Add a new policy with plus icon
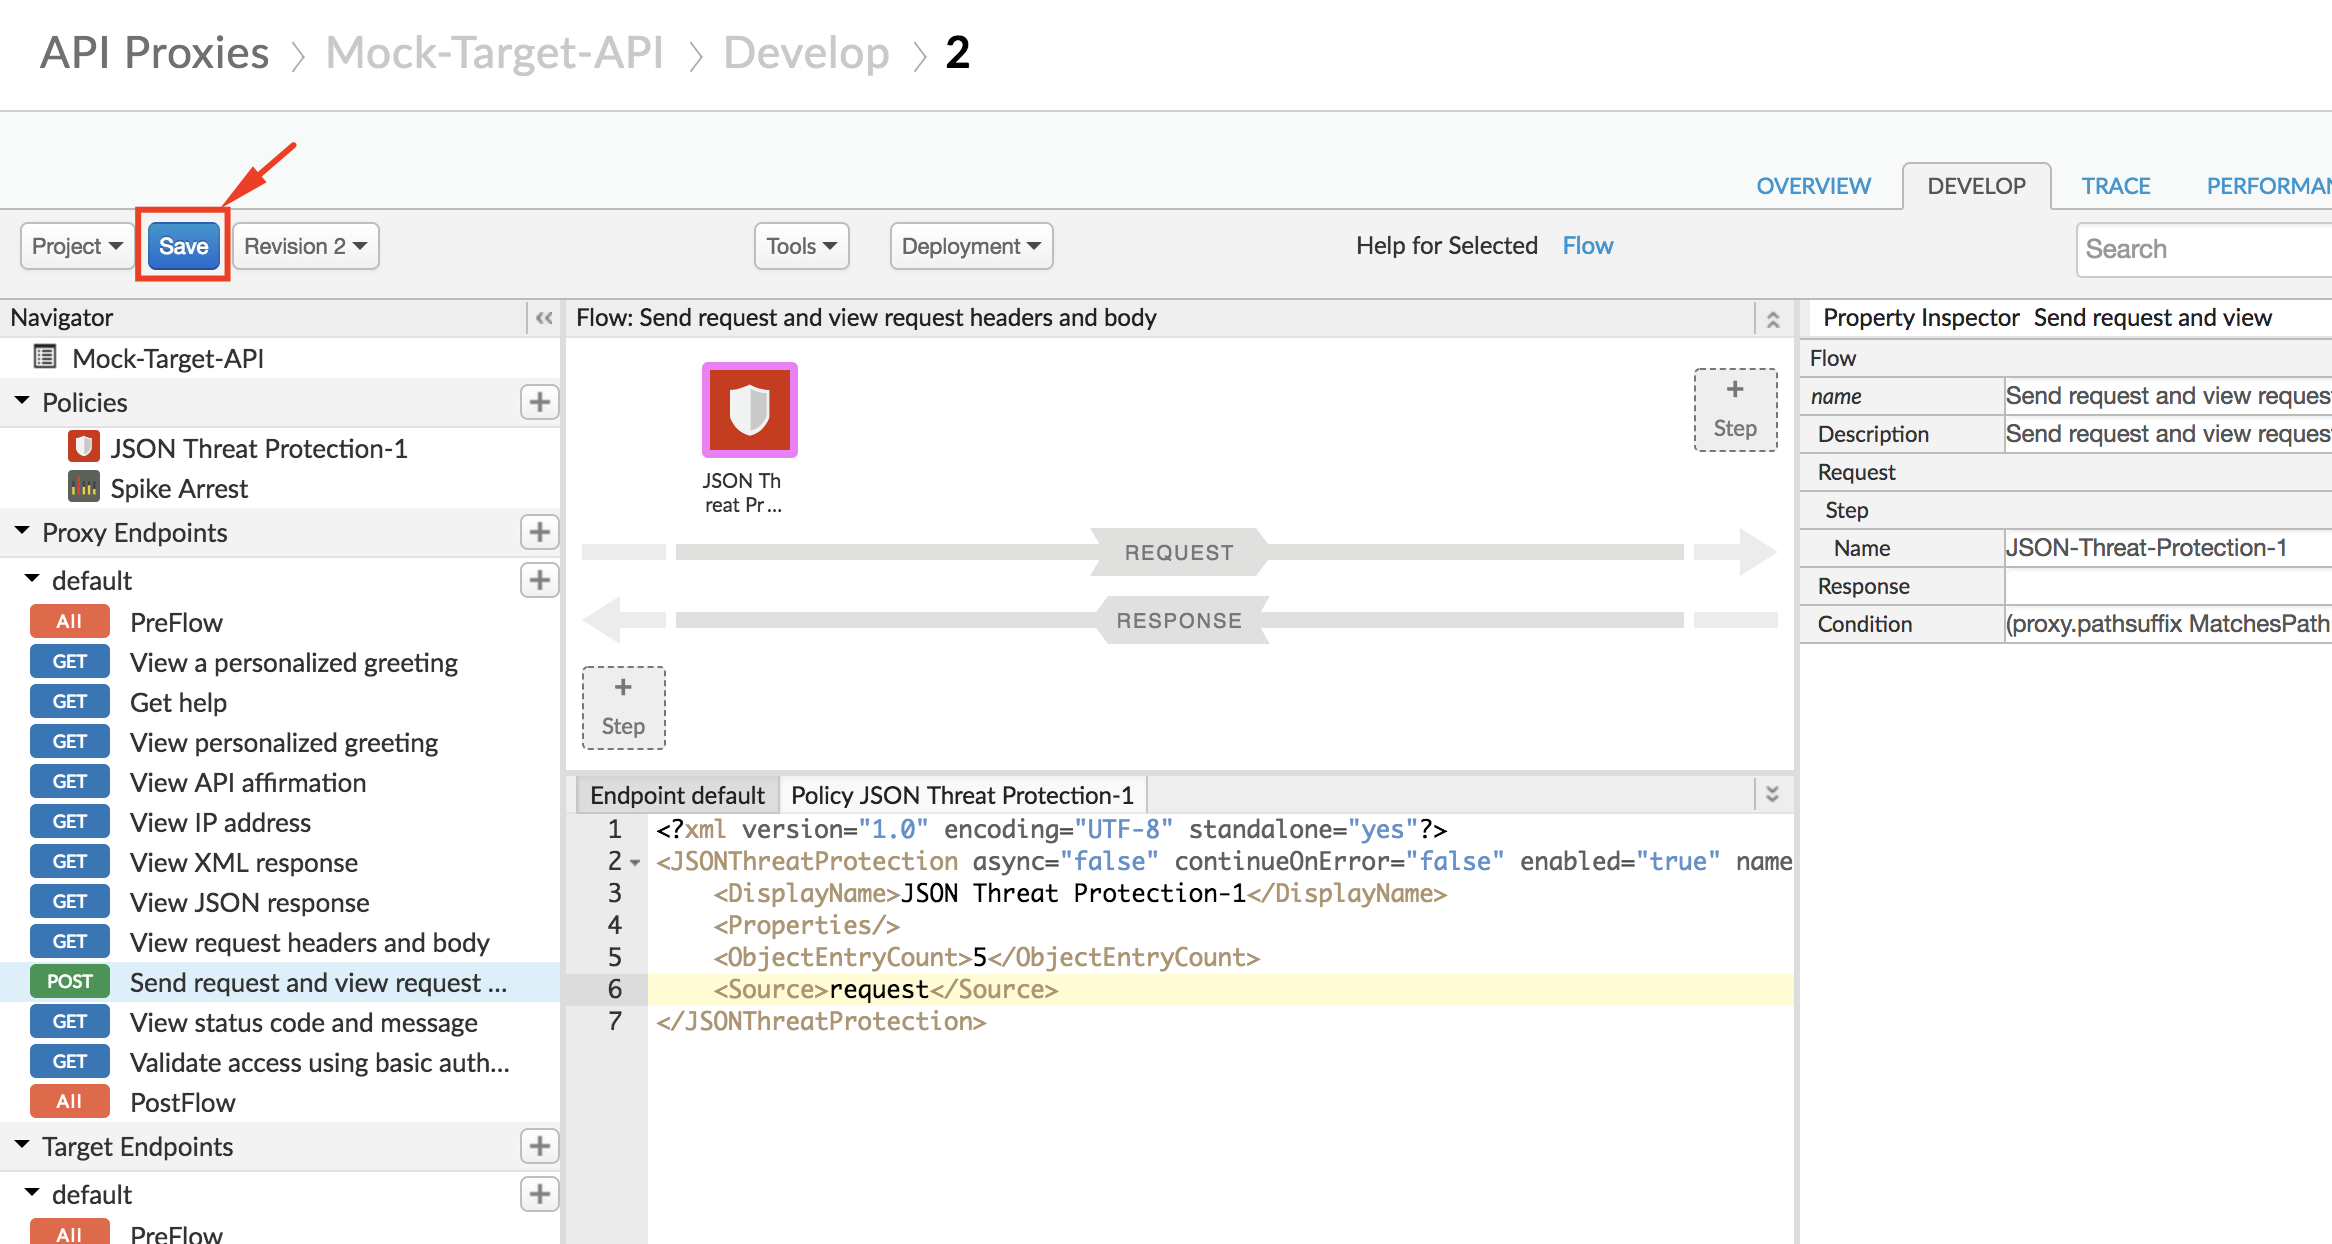 click(x=539, y=402)
